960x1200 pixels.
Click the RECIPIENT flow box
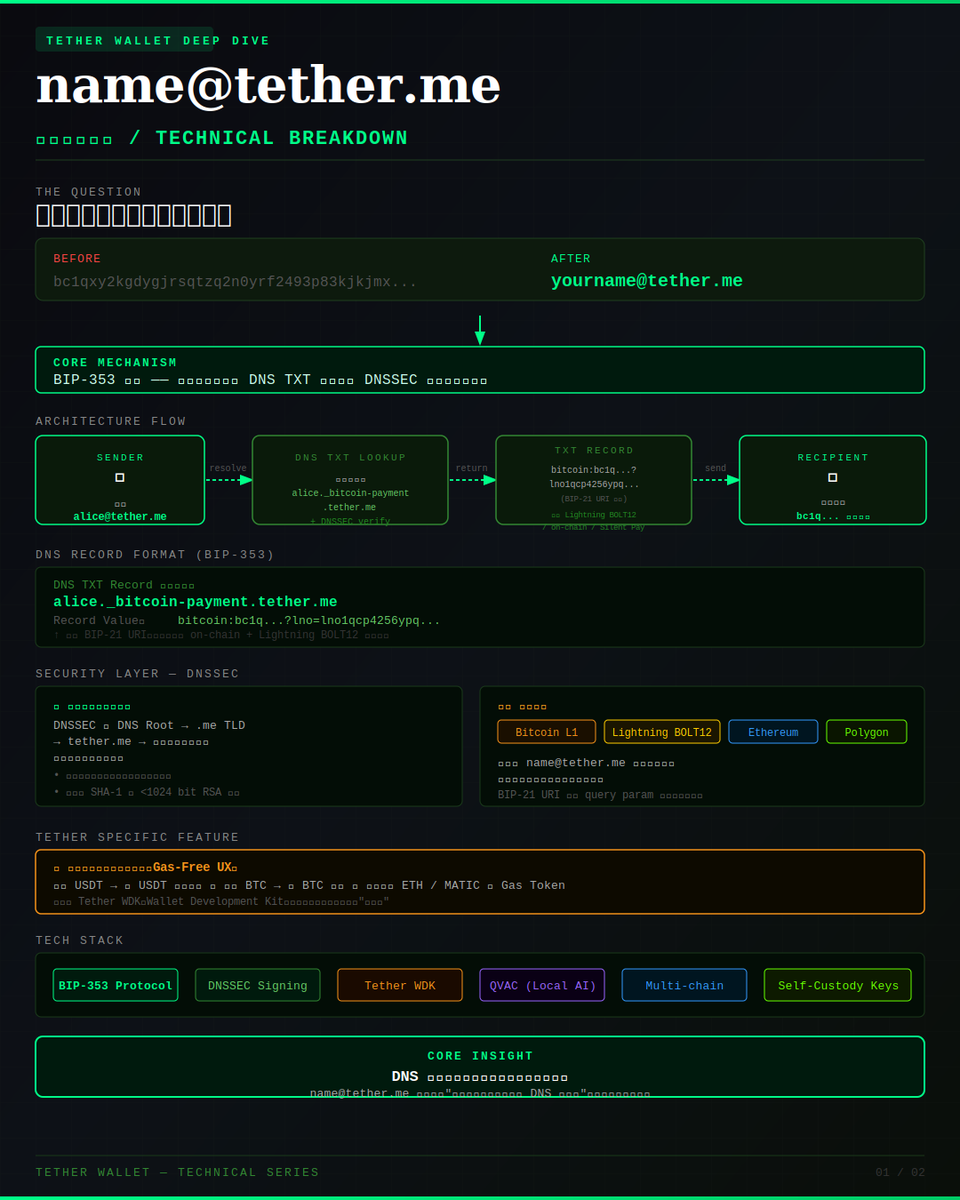(833, 480)
